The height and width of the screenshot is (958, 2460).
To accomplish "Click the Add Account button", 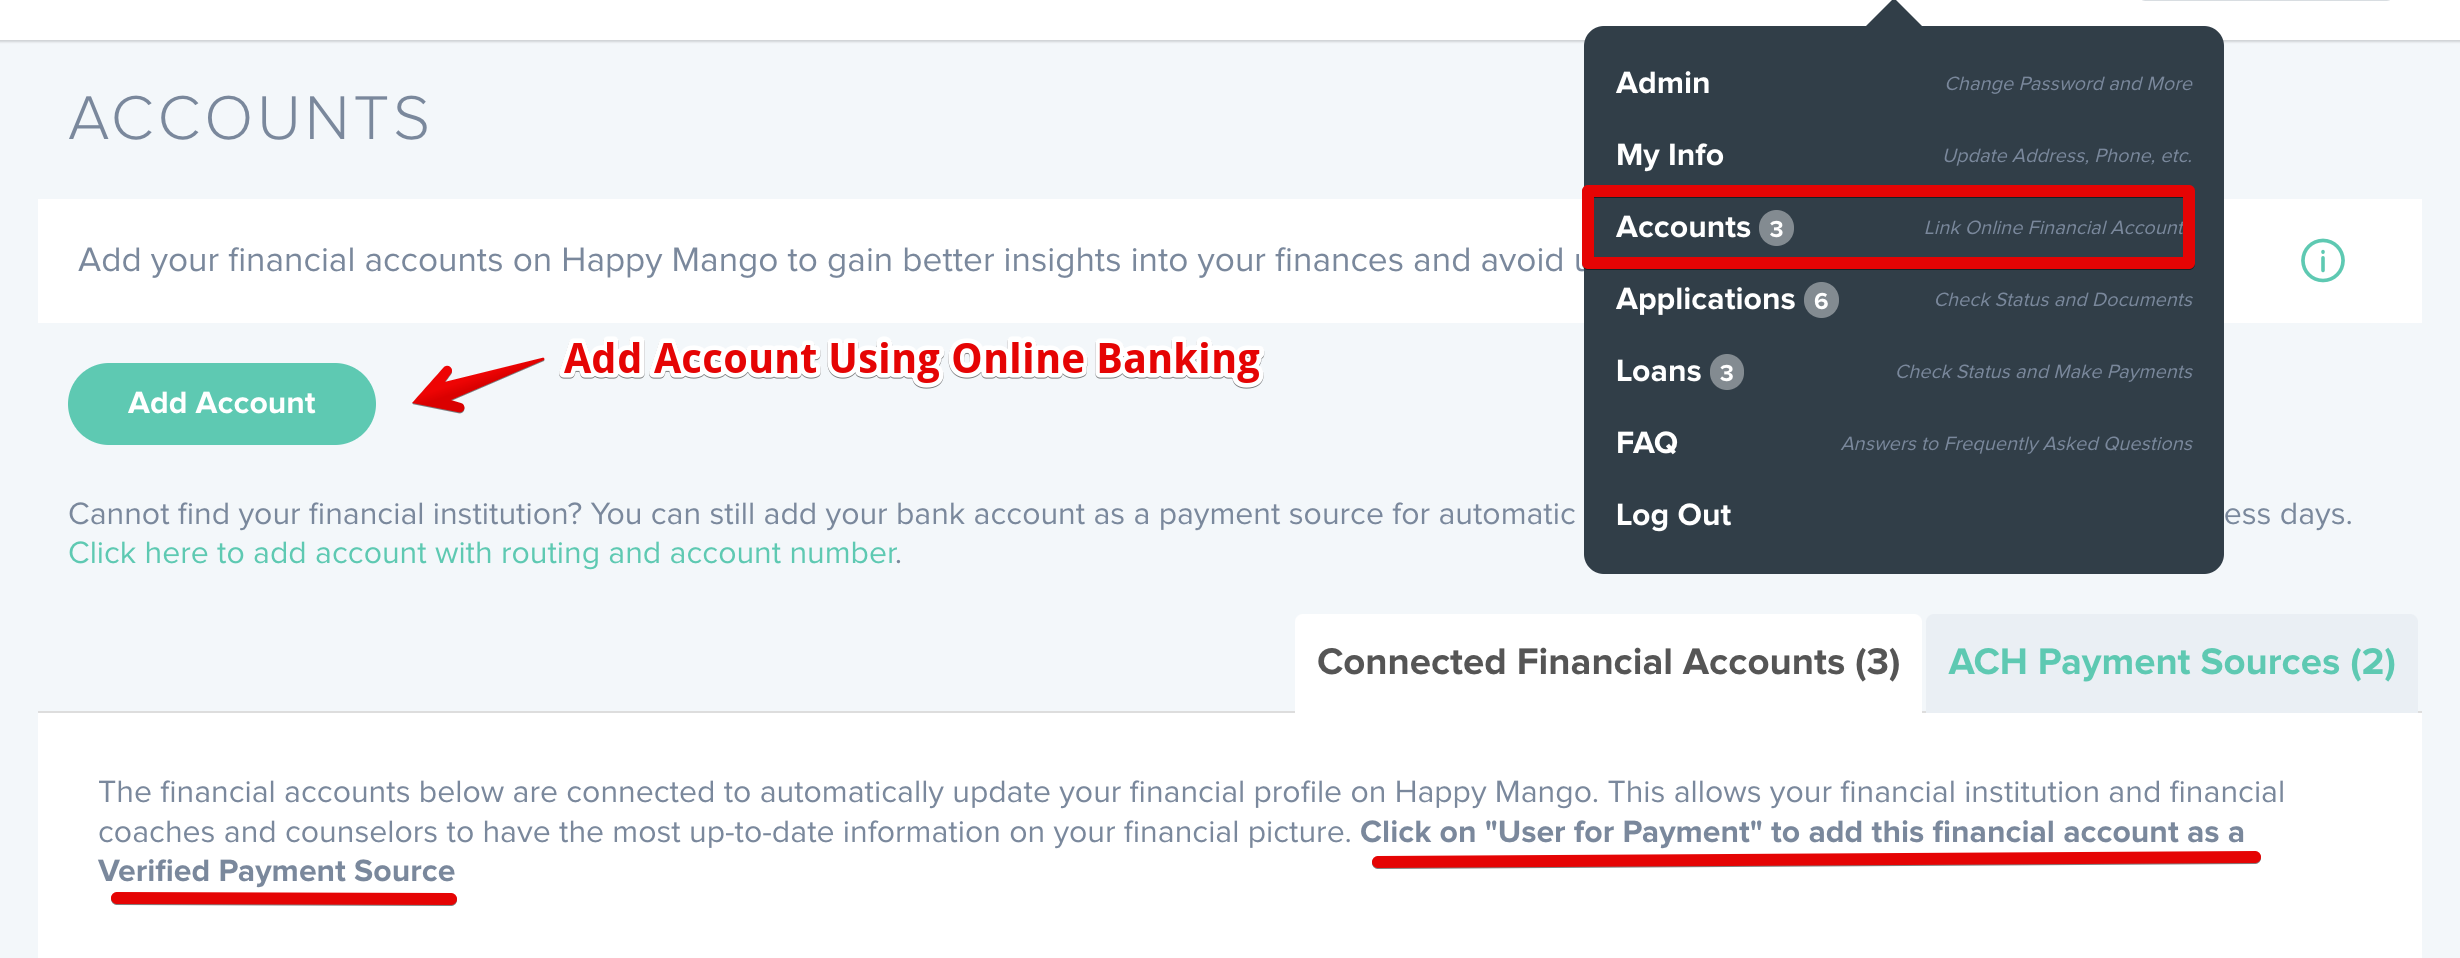I will (221, 402).
